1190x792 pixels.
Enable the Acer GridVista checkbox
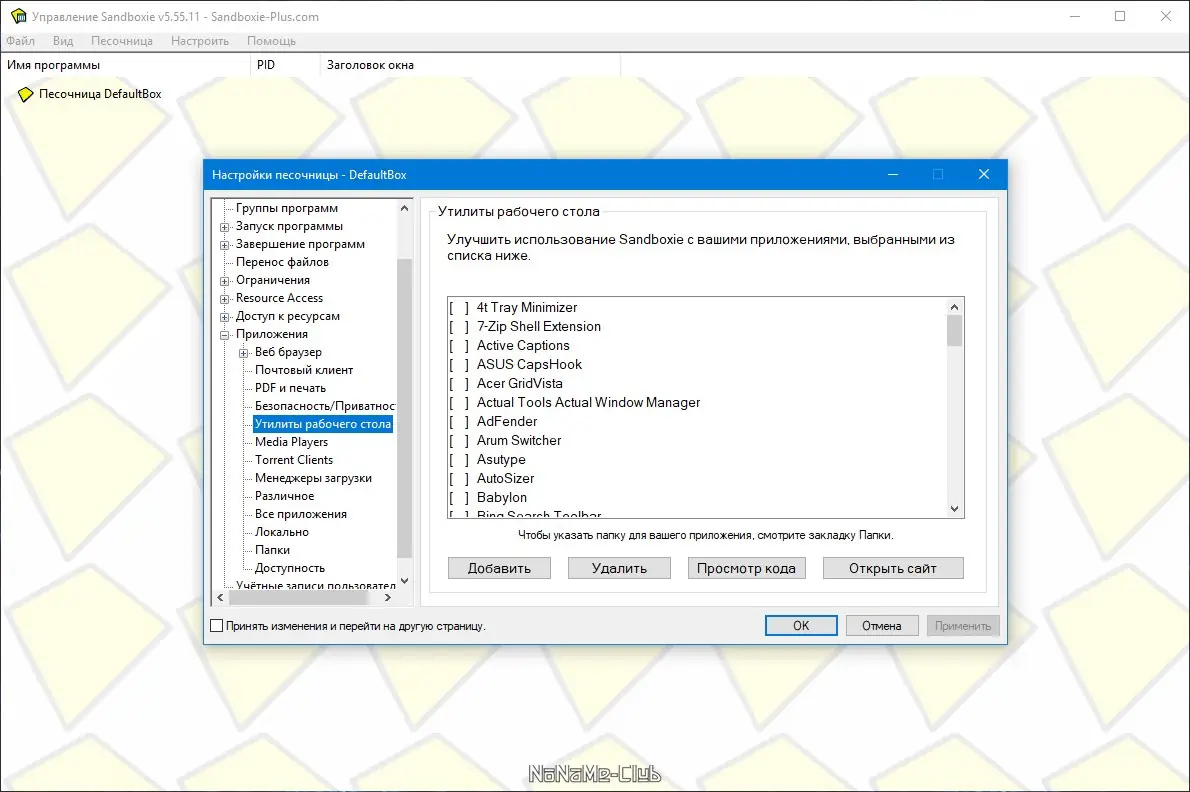pos(458,383)
